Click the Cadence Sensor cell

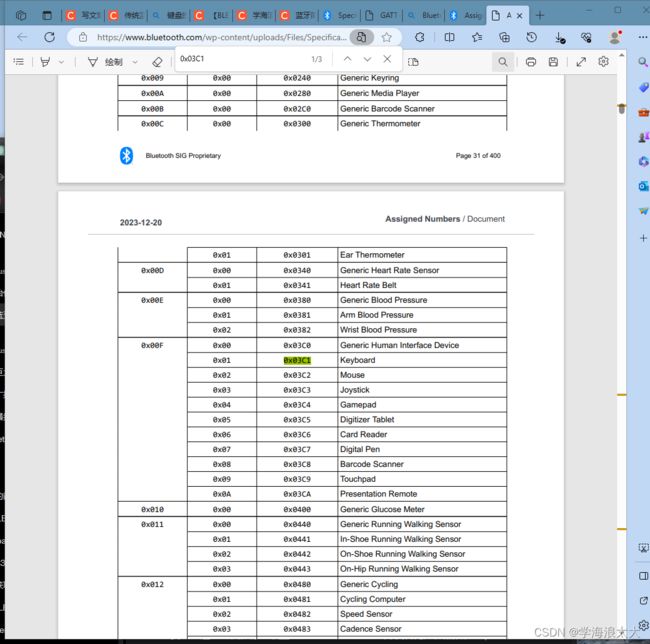coord(422,629)
